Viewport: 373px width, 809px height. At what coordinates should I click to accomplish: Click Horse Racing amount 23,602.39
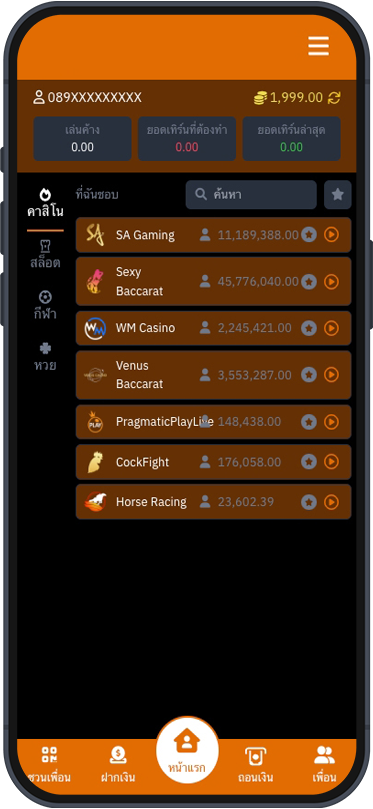(x=246, y=501)
